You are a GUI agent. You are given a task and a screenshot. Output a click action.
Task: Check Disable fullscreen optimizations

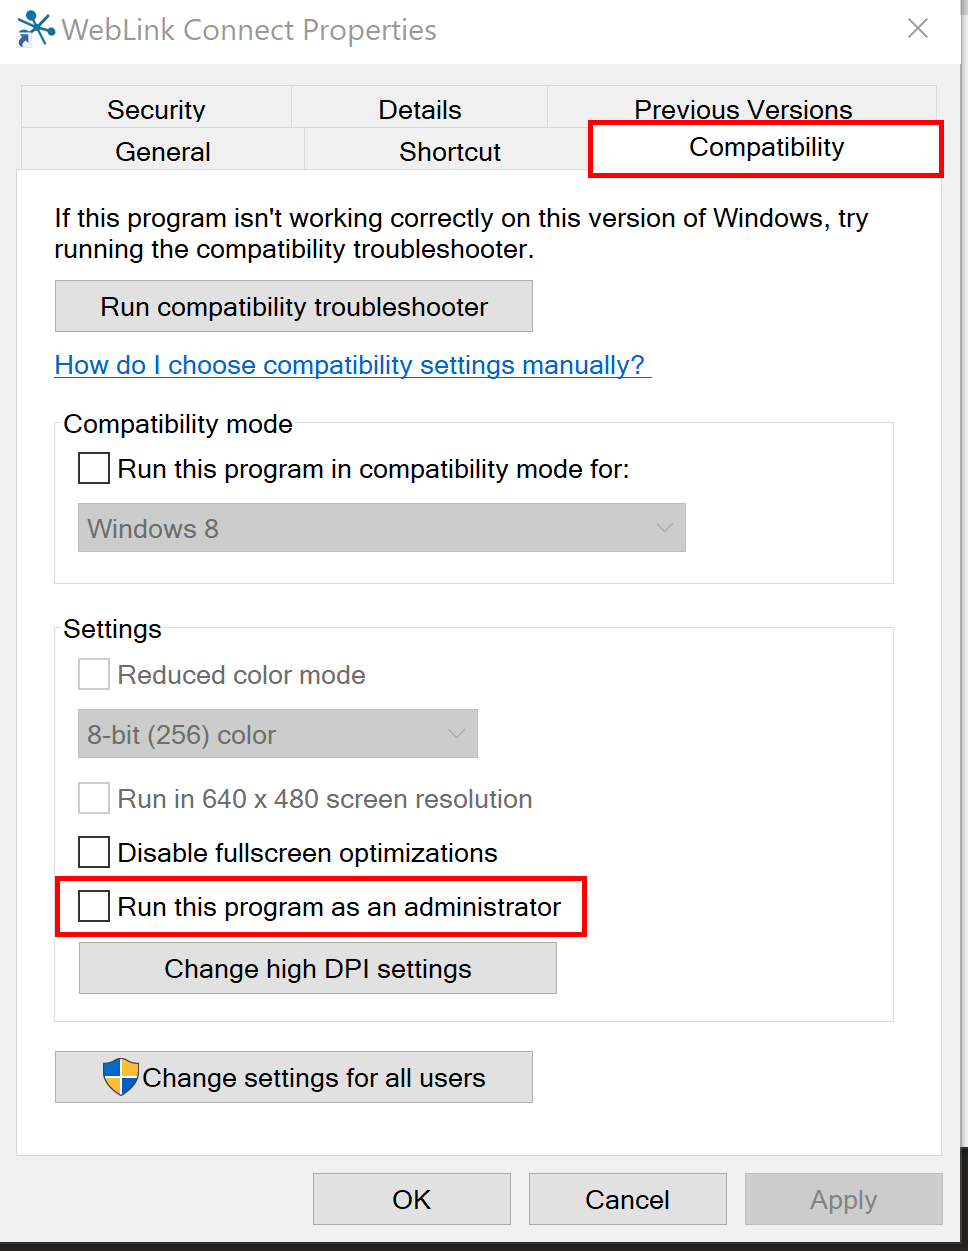(94, 852)
